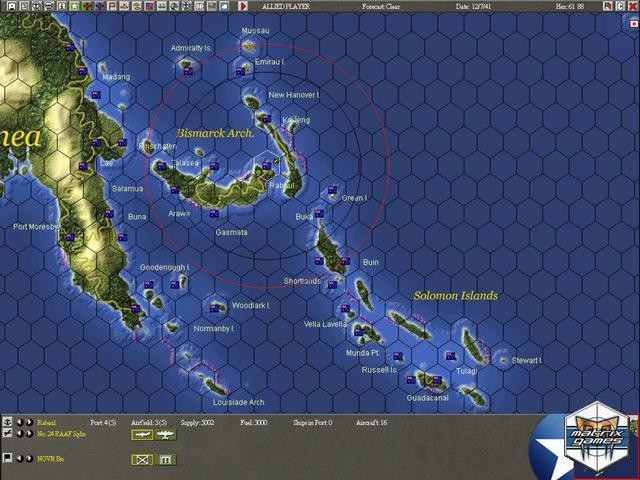Click the flag at Green I.
The width and height of the screenshot is (640, 480).
332,190
